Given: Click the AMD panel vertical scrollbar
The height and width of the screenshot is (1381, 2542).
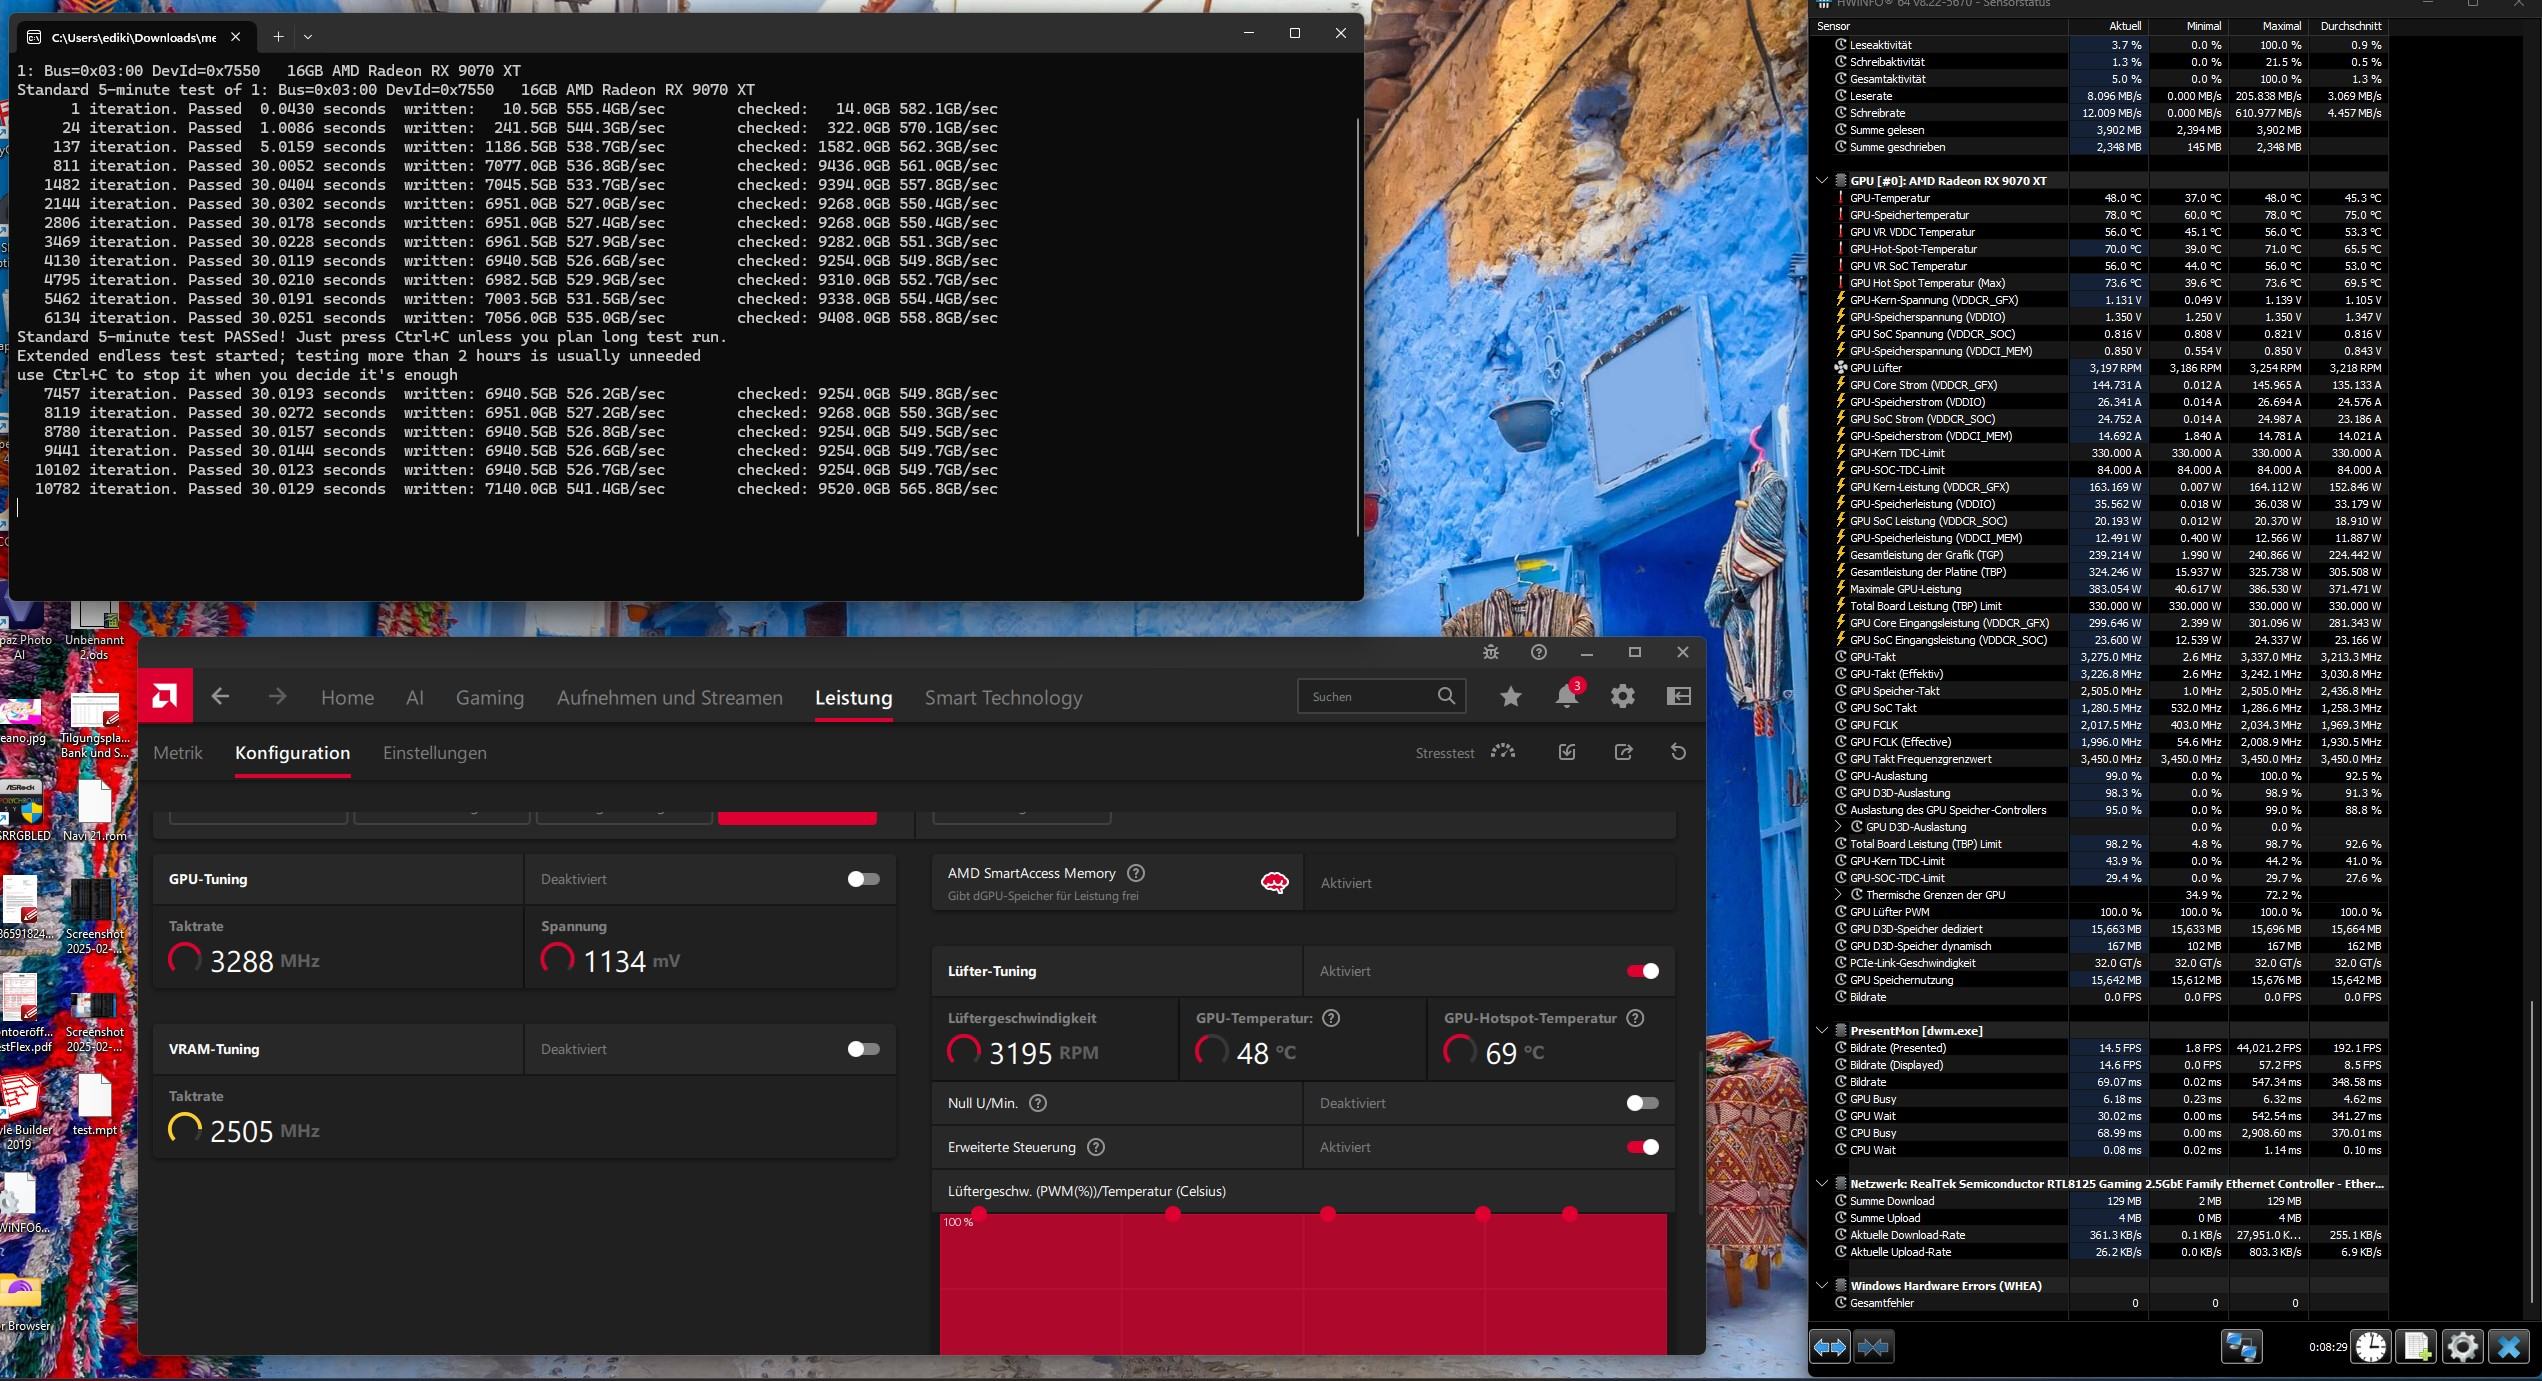Looking at the screenshot, I should [1700, 1130].
